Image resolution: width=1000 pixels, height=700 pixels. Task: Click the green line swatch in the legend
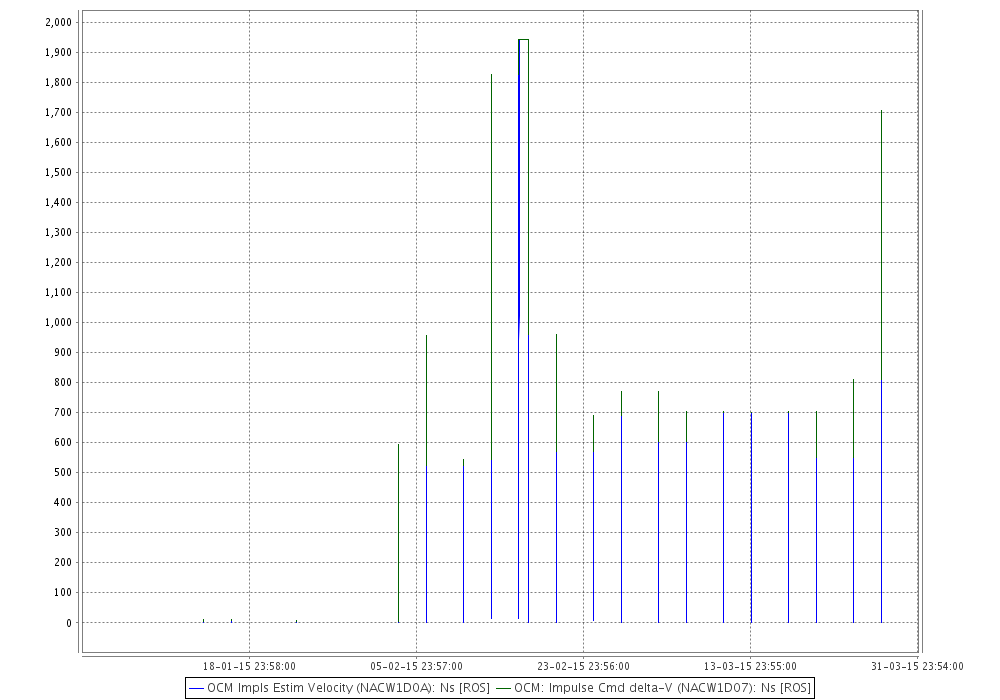pyautogui.click(x=504, y=689)
